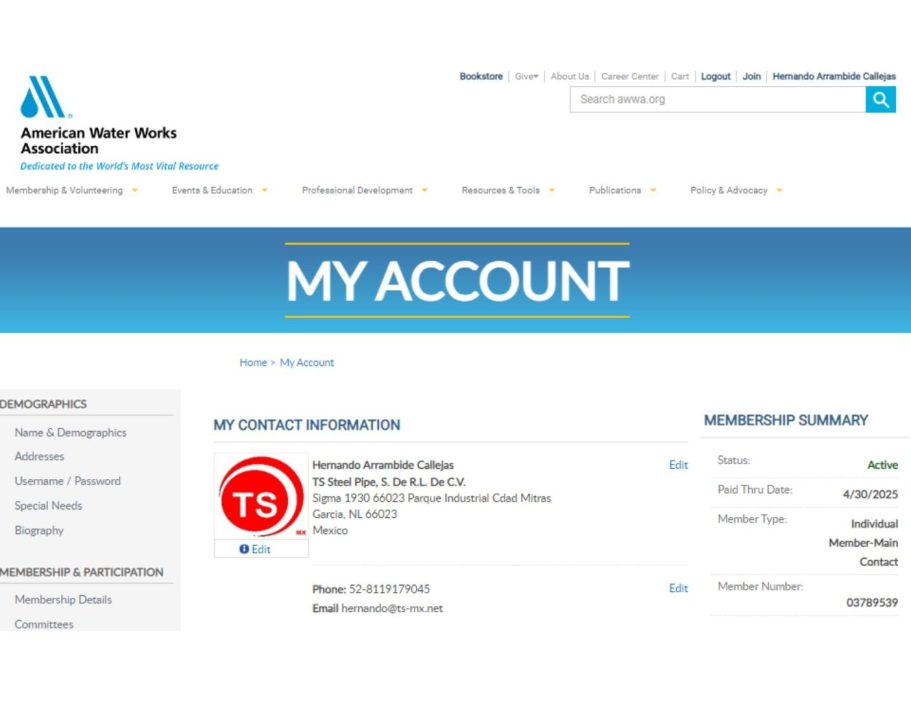Viewport: 911px width, 701px height.
Task: Select the address line Garcia, NL 66023
Action: (355, 514)
